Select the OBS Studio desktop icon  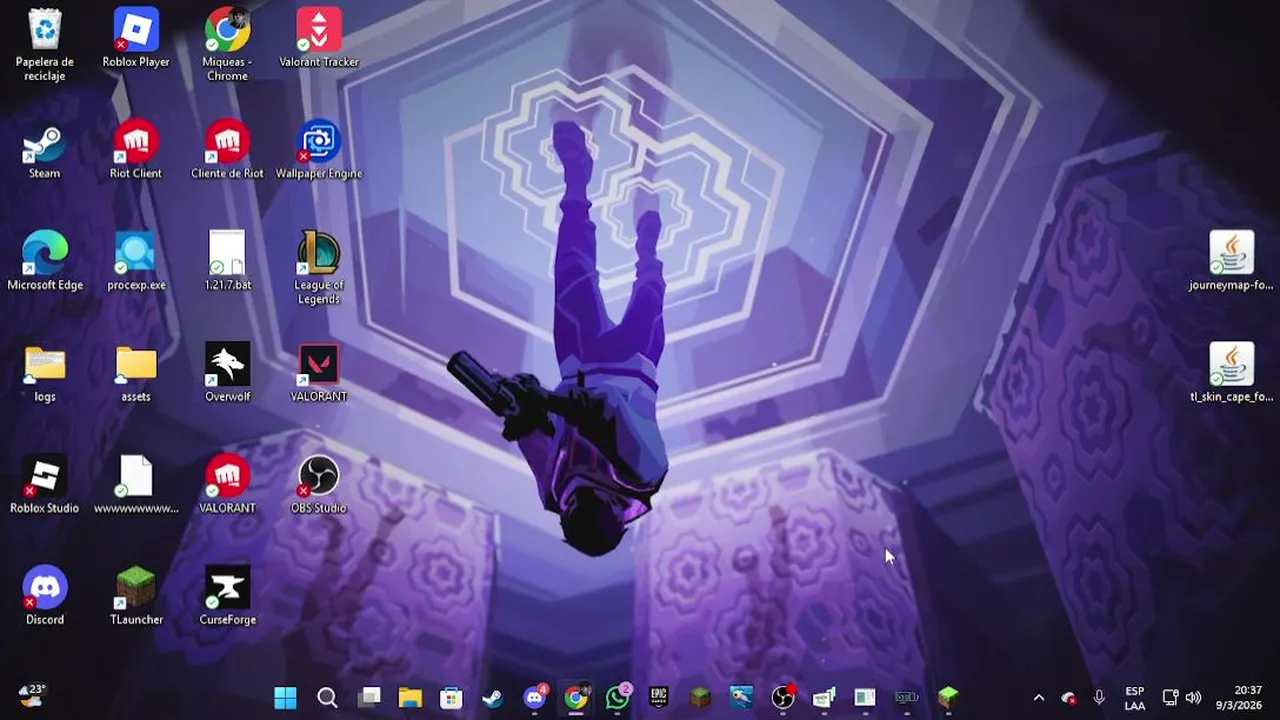click(319, 484)
